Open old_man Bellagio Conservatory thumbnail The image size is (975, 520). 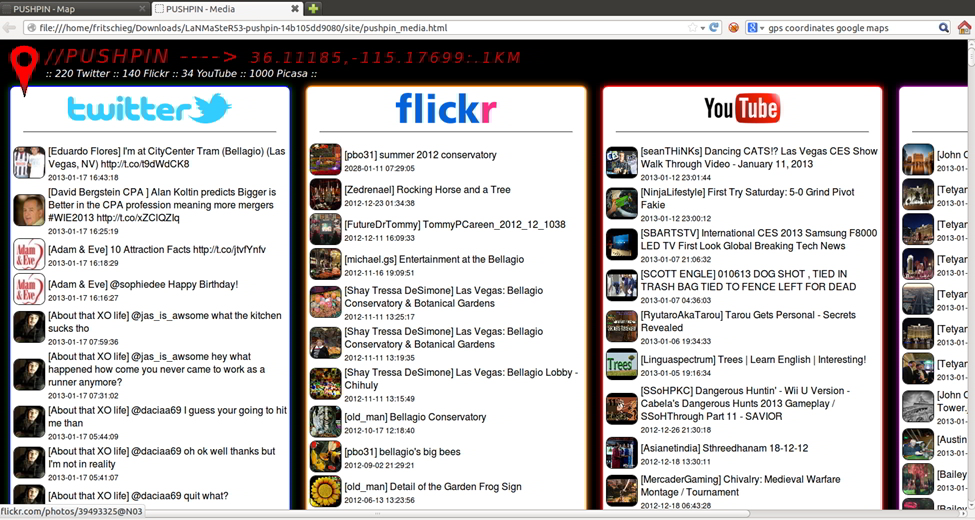(326, 421)
